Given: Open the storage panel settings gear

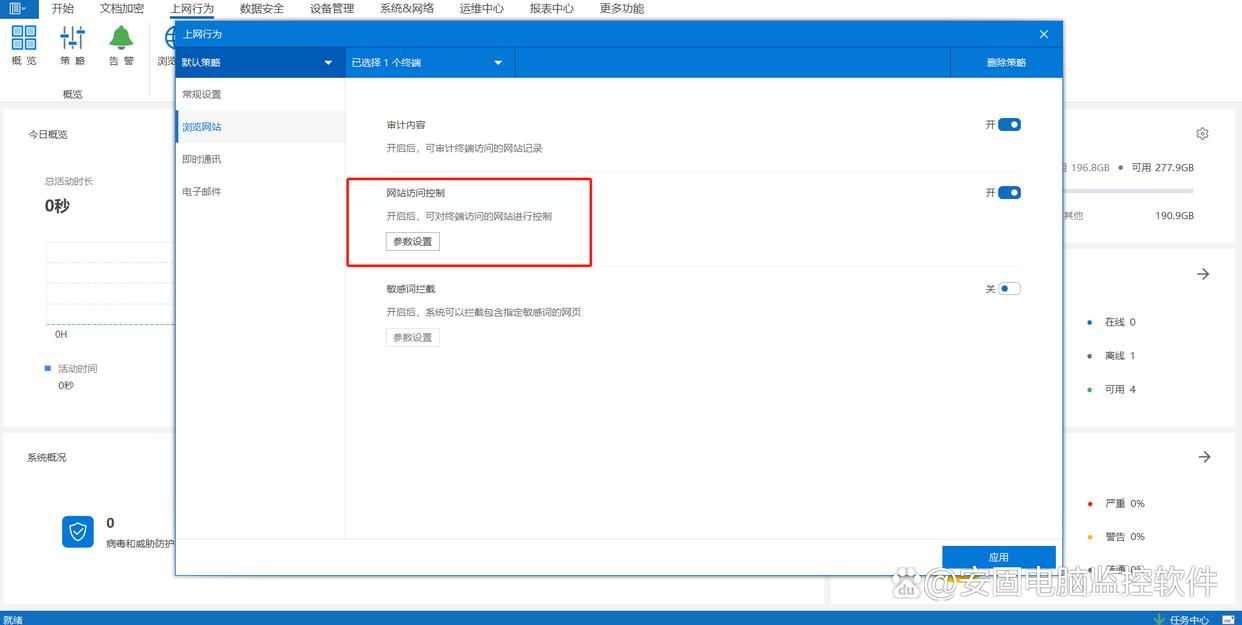Looking at the screenshot, I should point(1202,134).
